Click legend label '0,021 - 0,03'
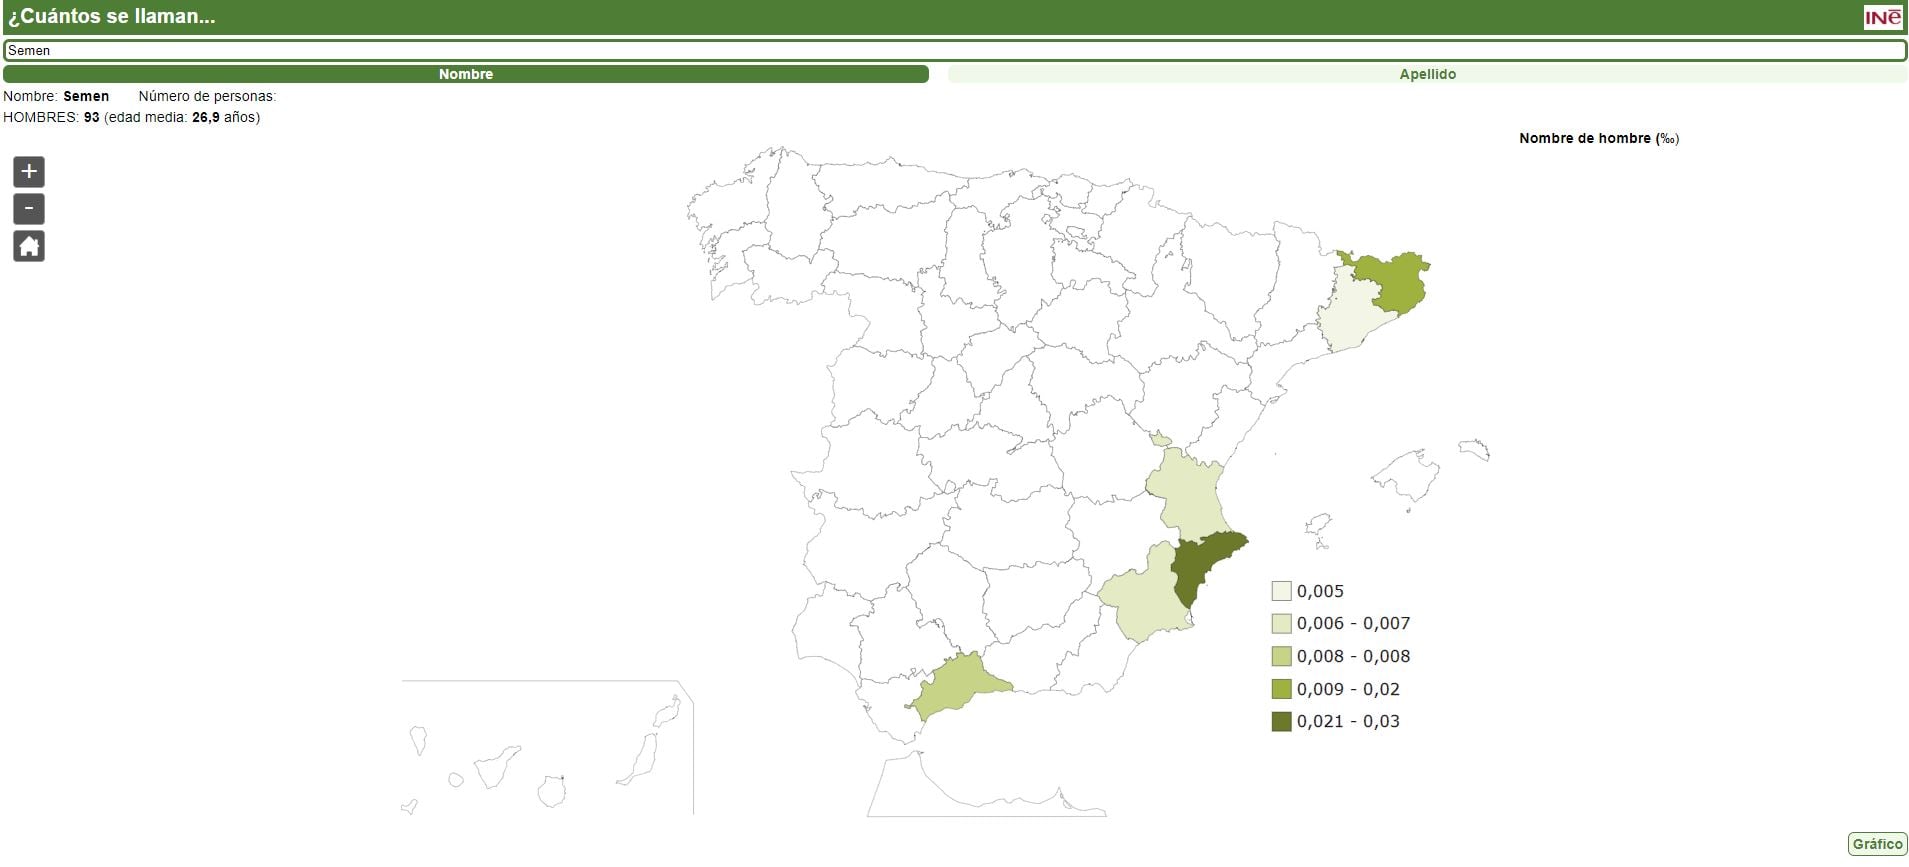The height and width of the screenshot is (867, 1909). (x=1348, y=721)
